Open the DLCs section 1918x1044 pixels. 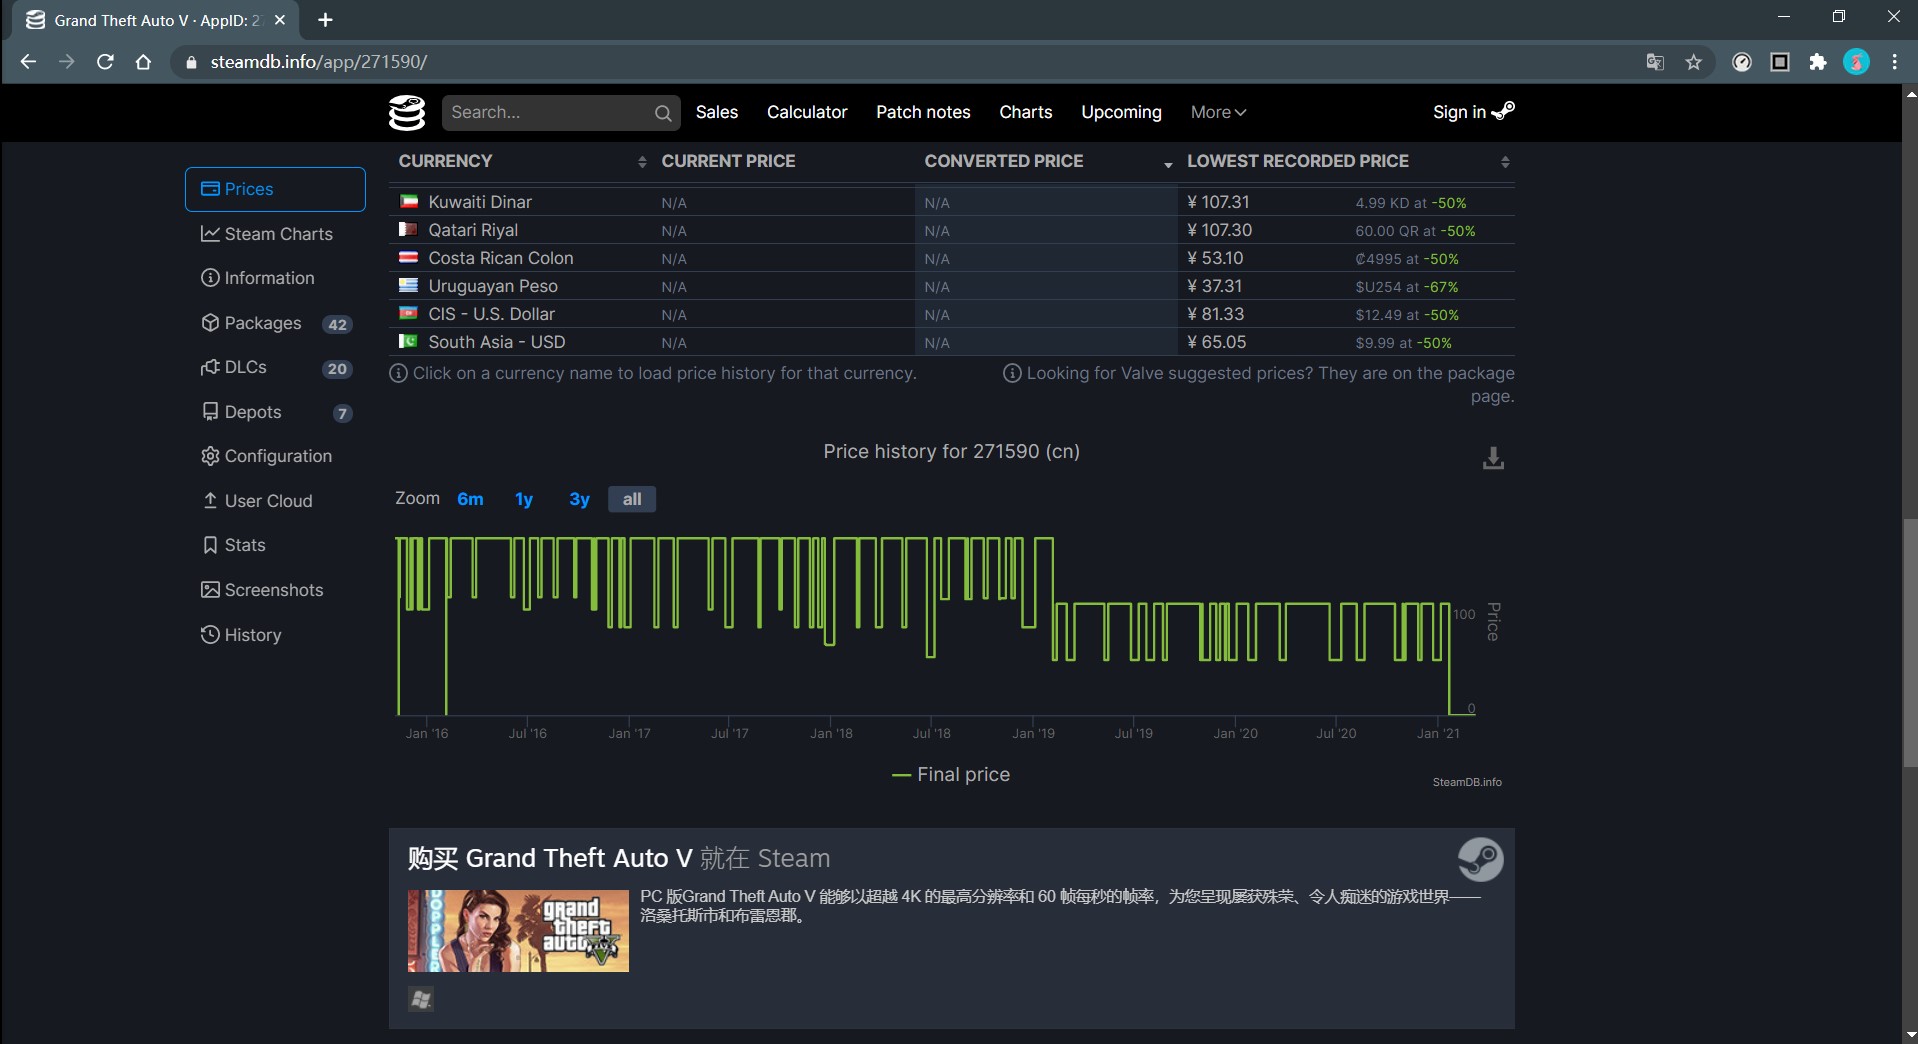[275, 367]
